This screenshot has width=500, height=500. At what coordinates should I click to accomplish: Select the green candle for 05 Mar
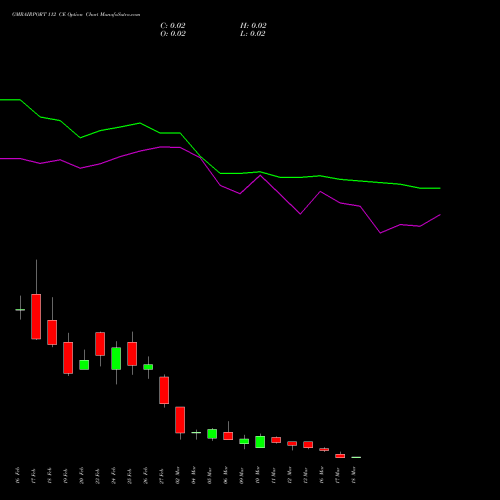[212, 434]
